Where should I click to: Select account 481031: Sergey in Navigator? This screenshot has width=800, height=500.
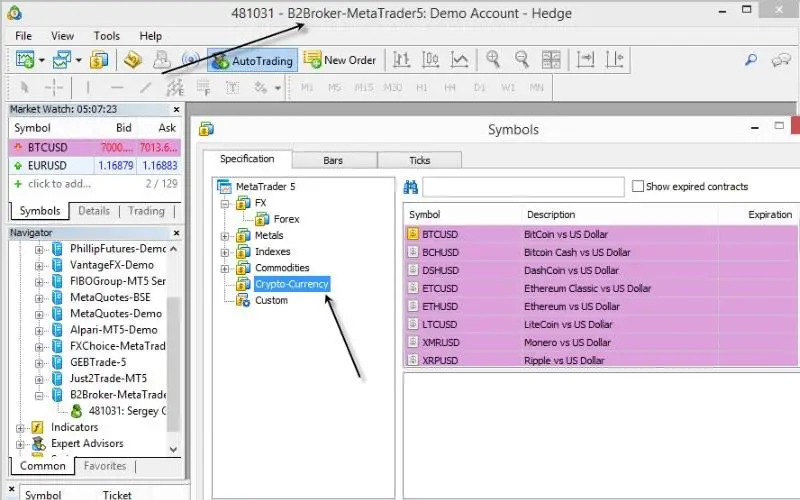[x=127, y=411]
